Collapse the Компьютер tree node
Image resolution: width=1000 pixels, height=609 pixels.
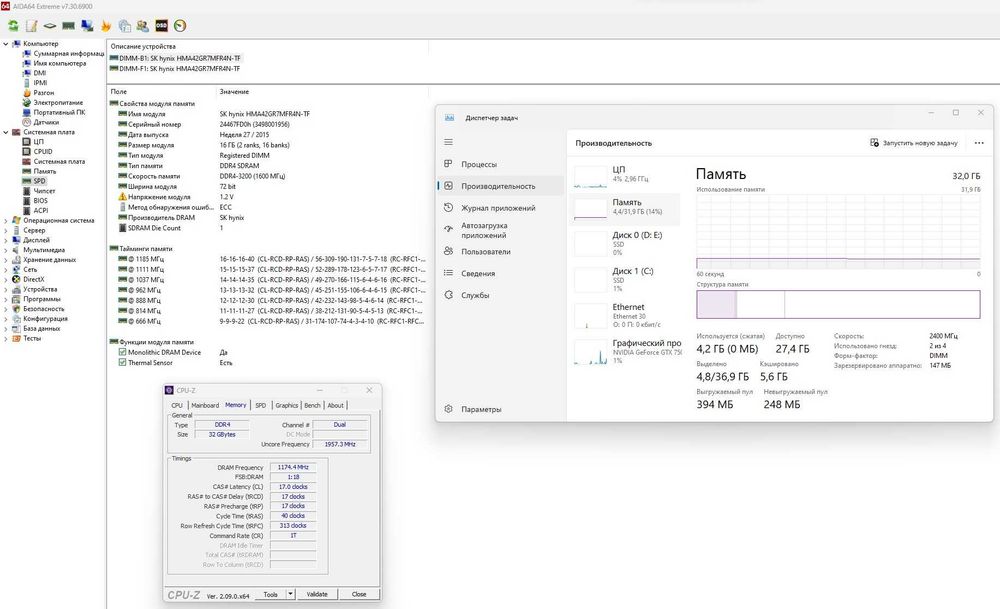click(6, 44)
